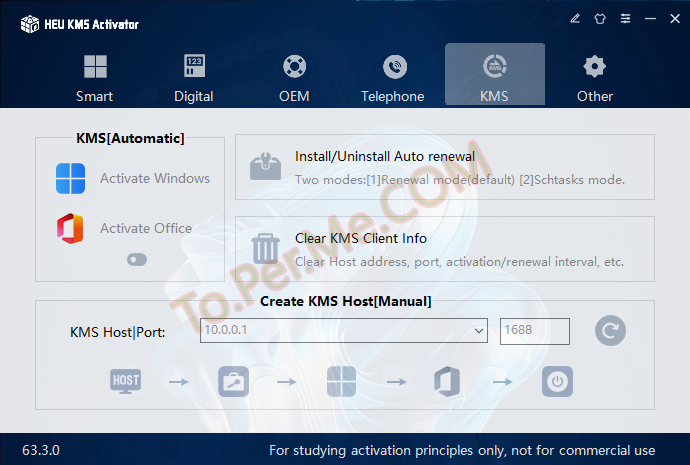The image size is (690, 465).
Task: Expand the KMS Host address dropdown
Action: click(x=478, y=330)
